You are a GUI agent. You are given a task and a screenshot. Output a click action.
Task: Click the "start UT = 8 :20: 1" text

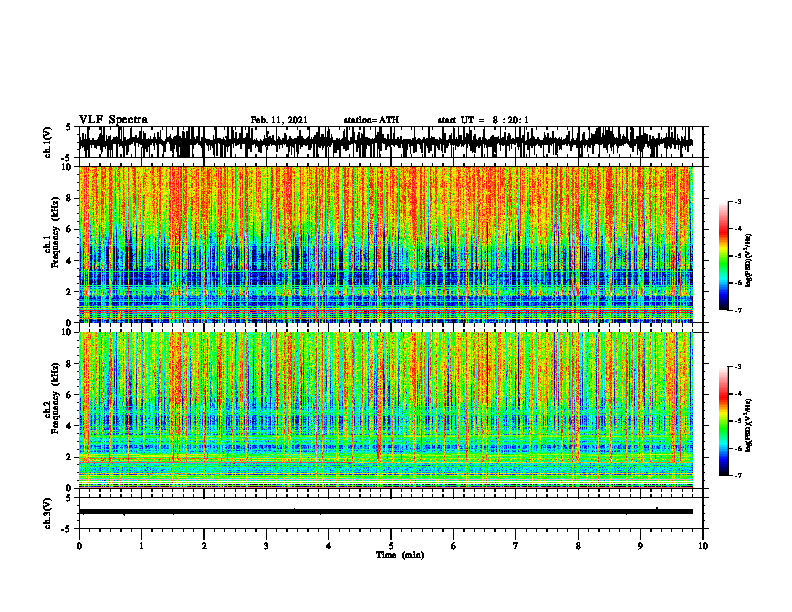pyautogui.click(x=483, y=120)
